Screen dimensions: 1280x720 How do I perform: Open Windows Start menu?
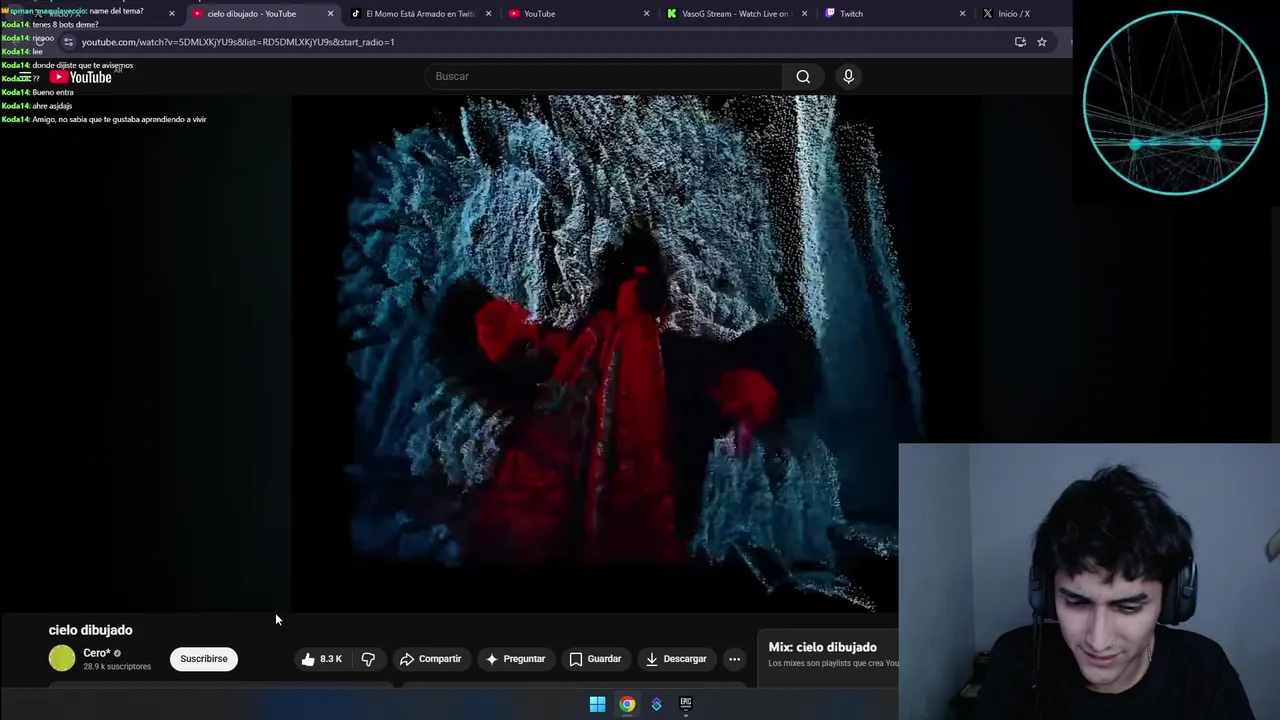coord(597,704)
